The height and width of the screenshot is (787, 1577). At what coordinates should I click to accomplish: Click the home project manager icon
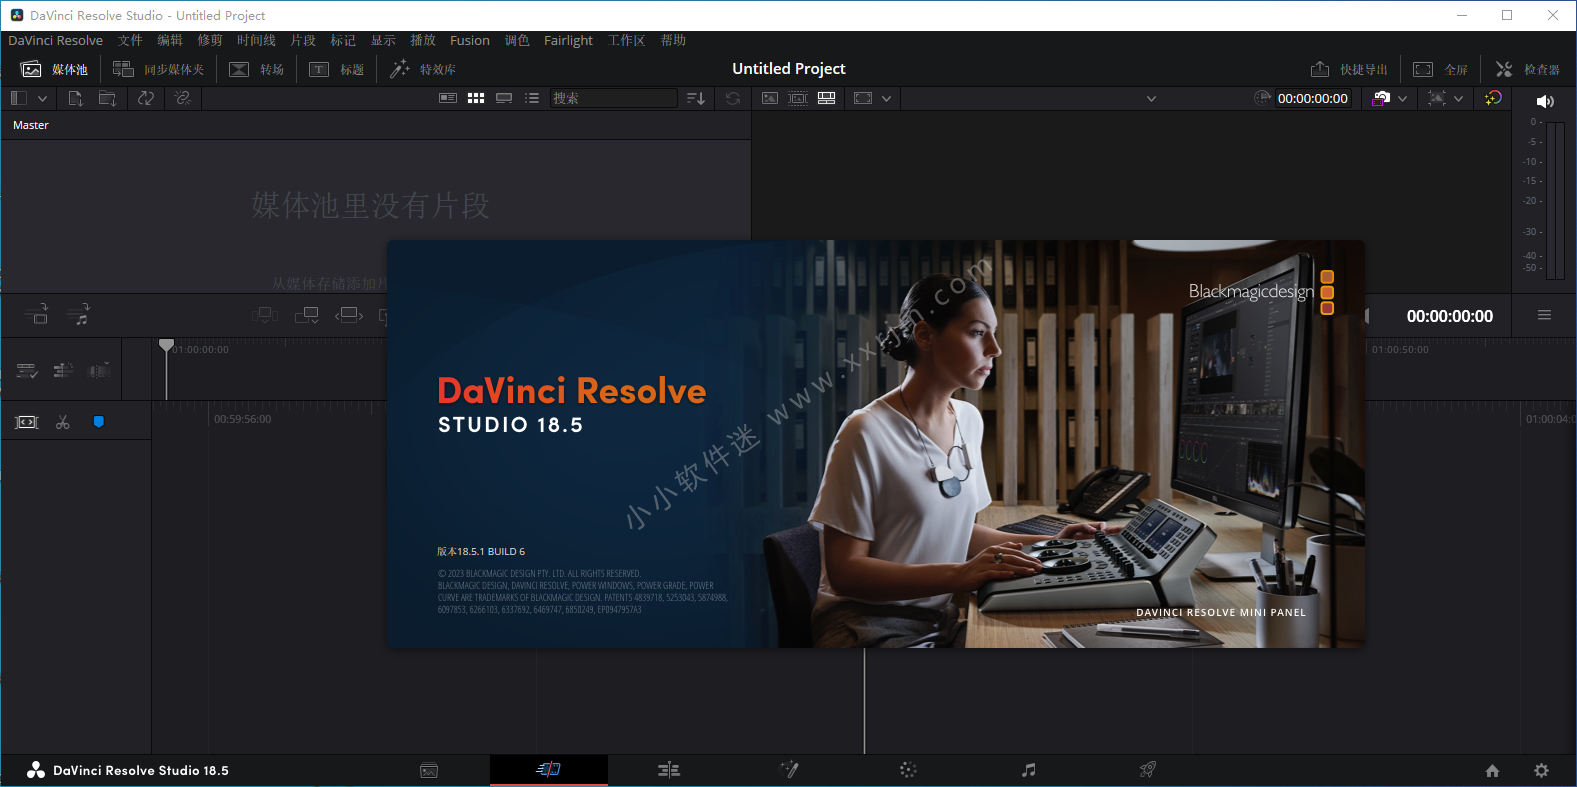1492,770
